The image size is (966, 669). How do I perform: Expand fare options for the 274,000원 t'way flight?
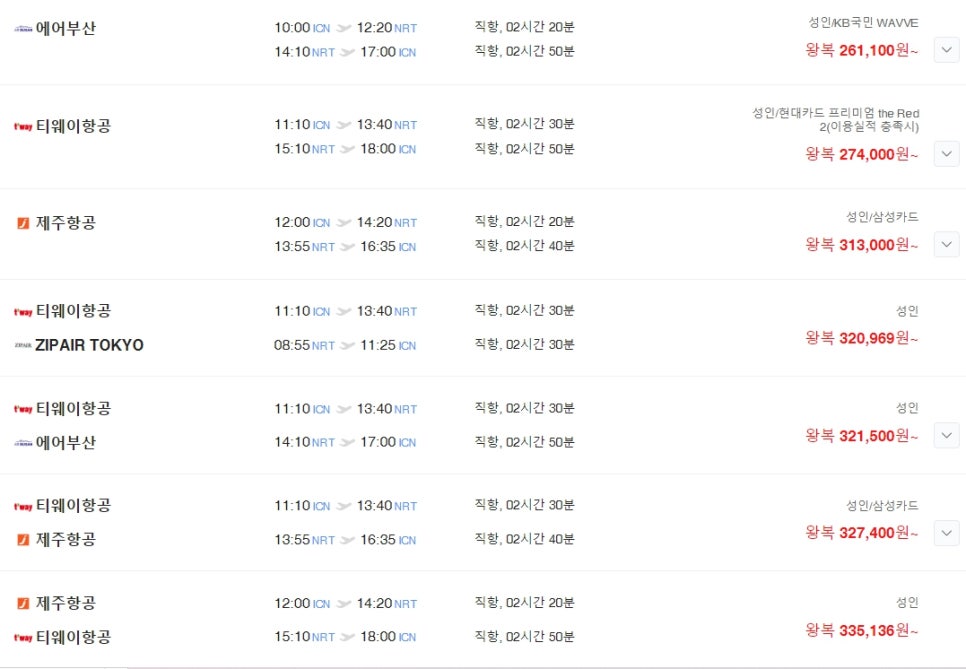coord(946,153)
